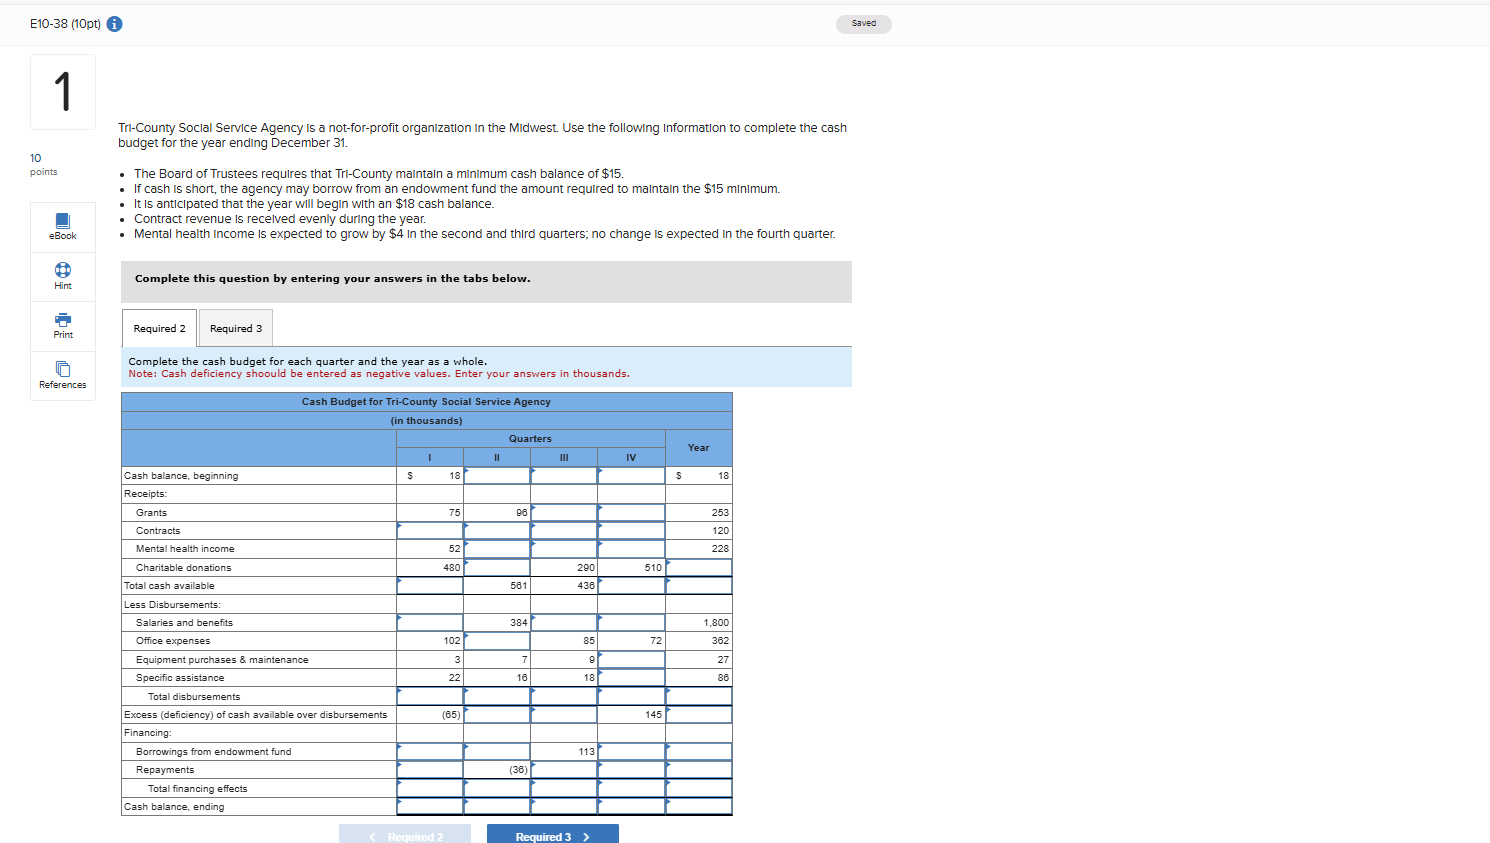The width and height of the screenshot is (1490, 843).
Task: Click Repayments Year input cell
Action: click(699, 770)
